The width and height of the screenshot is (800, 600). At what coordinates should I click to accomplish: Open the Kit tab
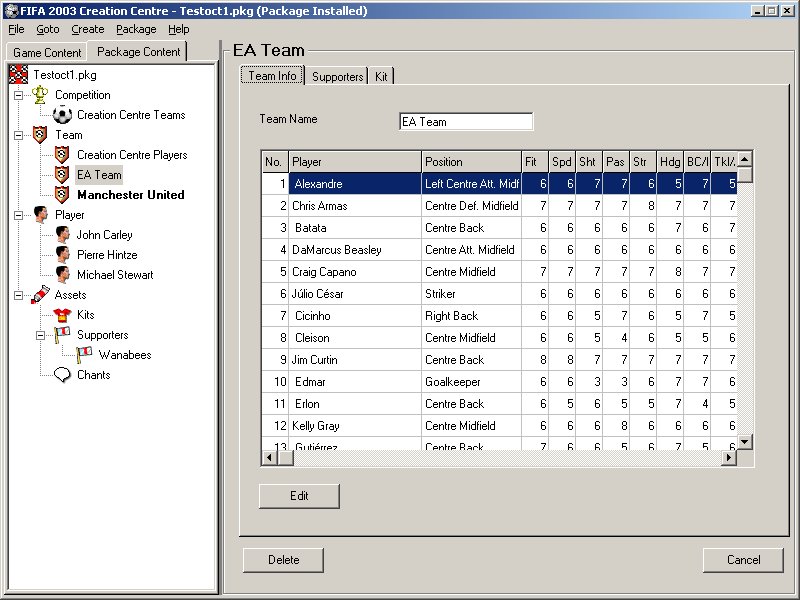pos(381,77)
